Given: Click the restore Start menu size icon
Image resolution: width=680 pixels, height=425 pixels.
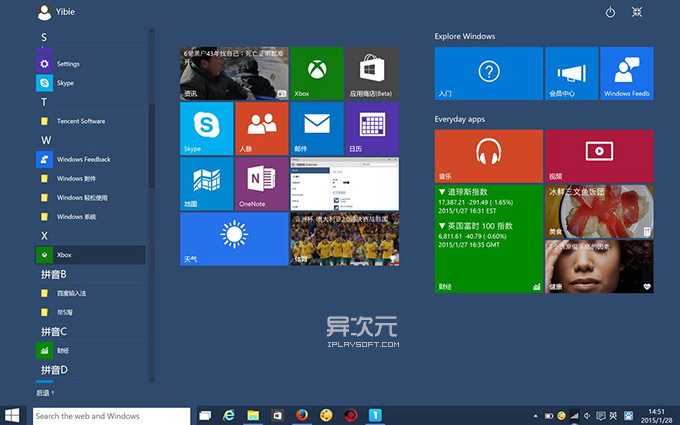Looking at the screenshot, I should coord(637,12).
